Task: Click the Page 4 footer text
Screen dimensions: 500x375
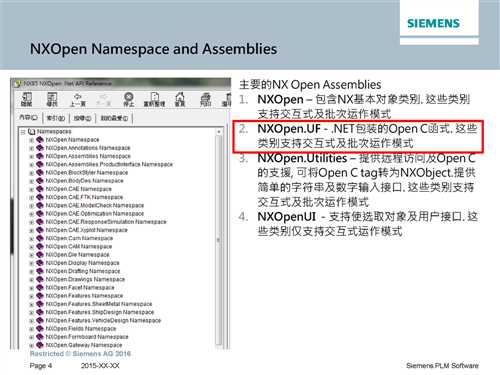Action: click(41, 366)
